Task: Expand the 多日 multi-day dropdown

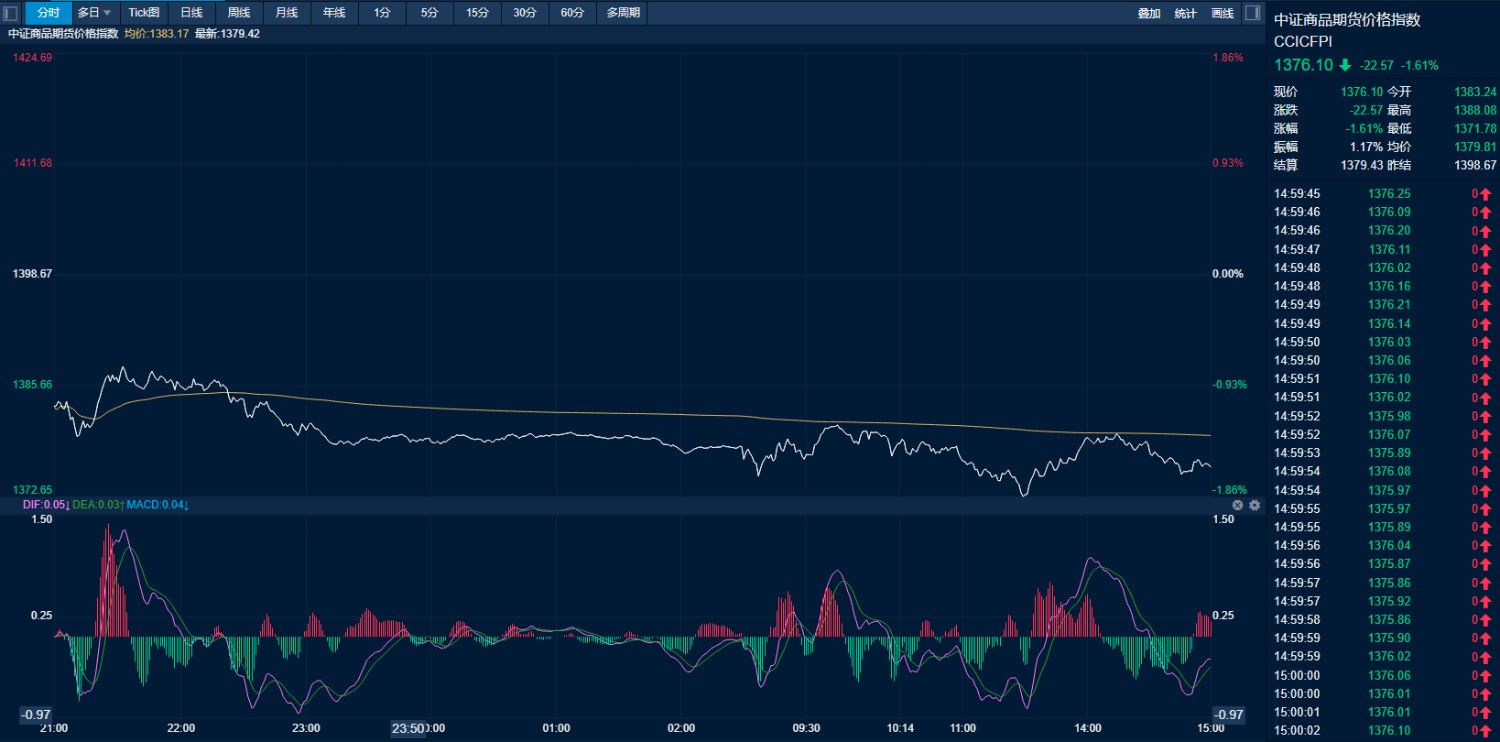Action: click(95, 13)
